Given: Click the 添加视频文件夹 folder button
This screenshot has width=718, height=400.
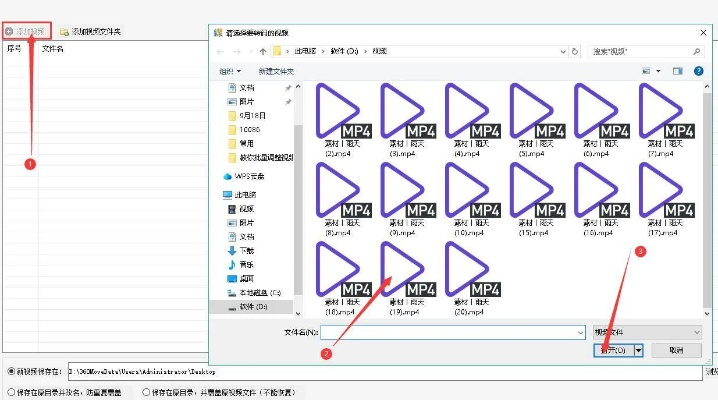Looking at the screenshot, I should tap(90, 32).
